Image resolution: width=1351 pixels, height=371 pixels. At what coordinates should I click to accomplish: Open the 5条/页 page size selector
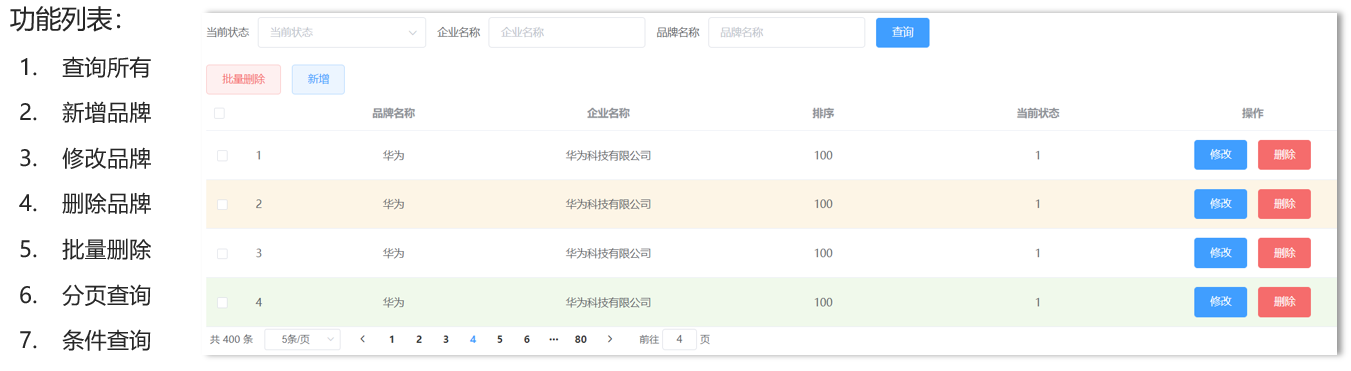coord(302,340)
